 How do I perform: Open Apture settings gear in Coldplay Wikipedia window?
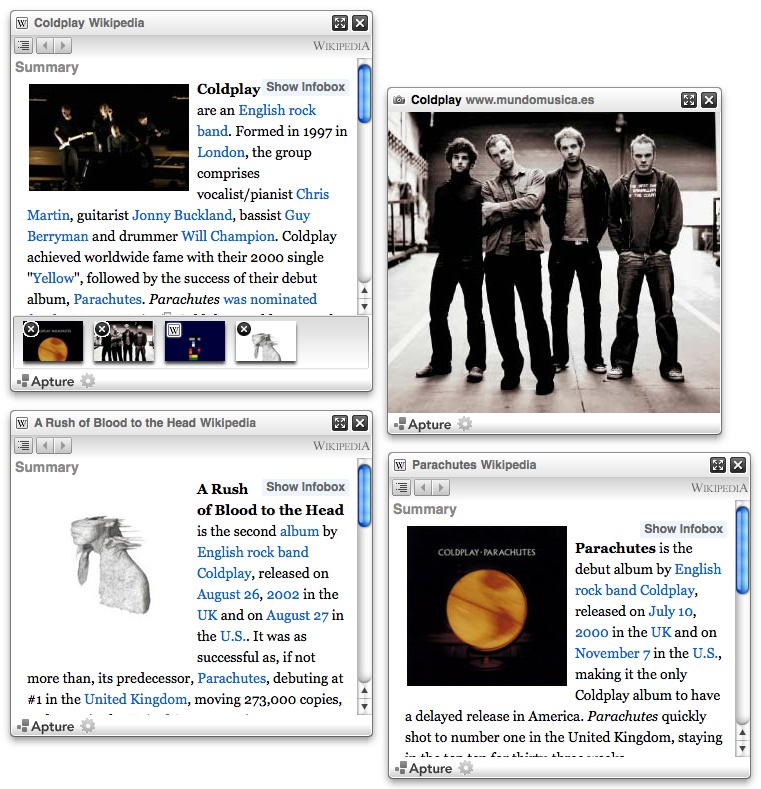(88, 381)
